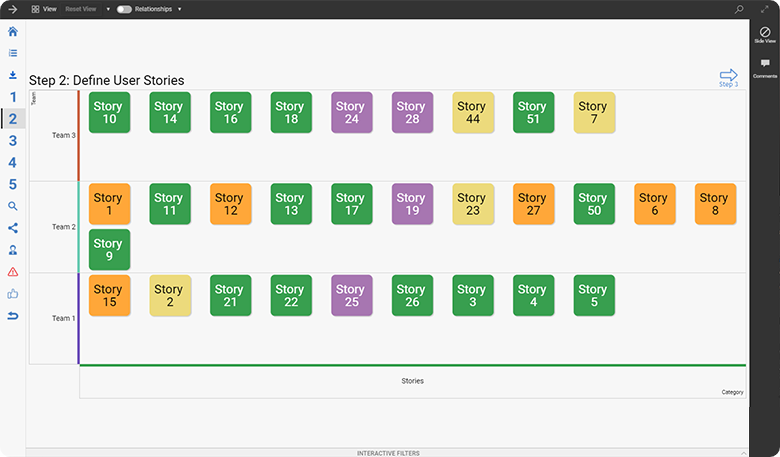Expand the Interactive Filters bar
Viewport: 780px width, 457px height.
[388, 453]
